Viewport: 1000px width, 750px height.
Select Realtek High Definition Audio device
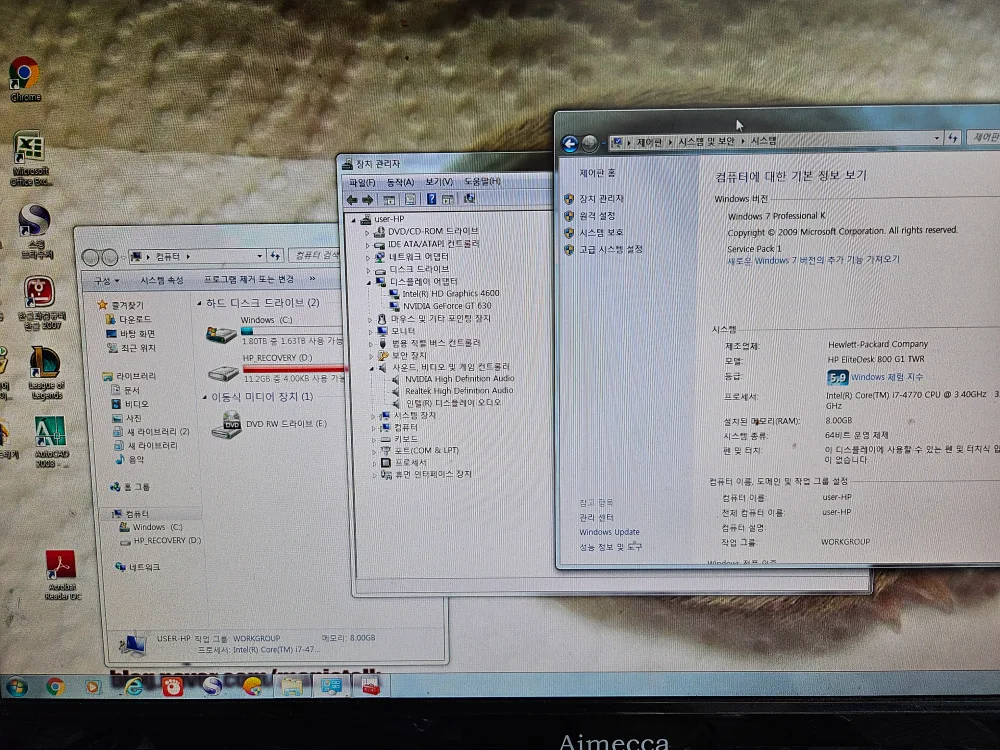point(459,391)
